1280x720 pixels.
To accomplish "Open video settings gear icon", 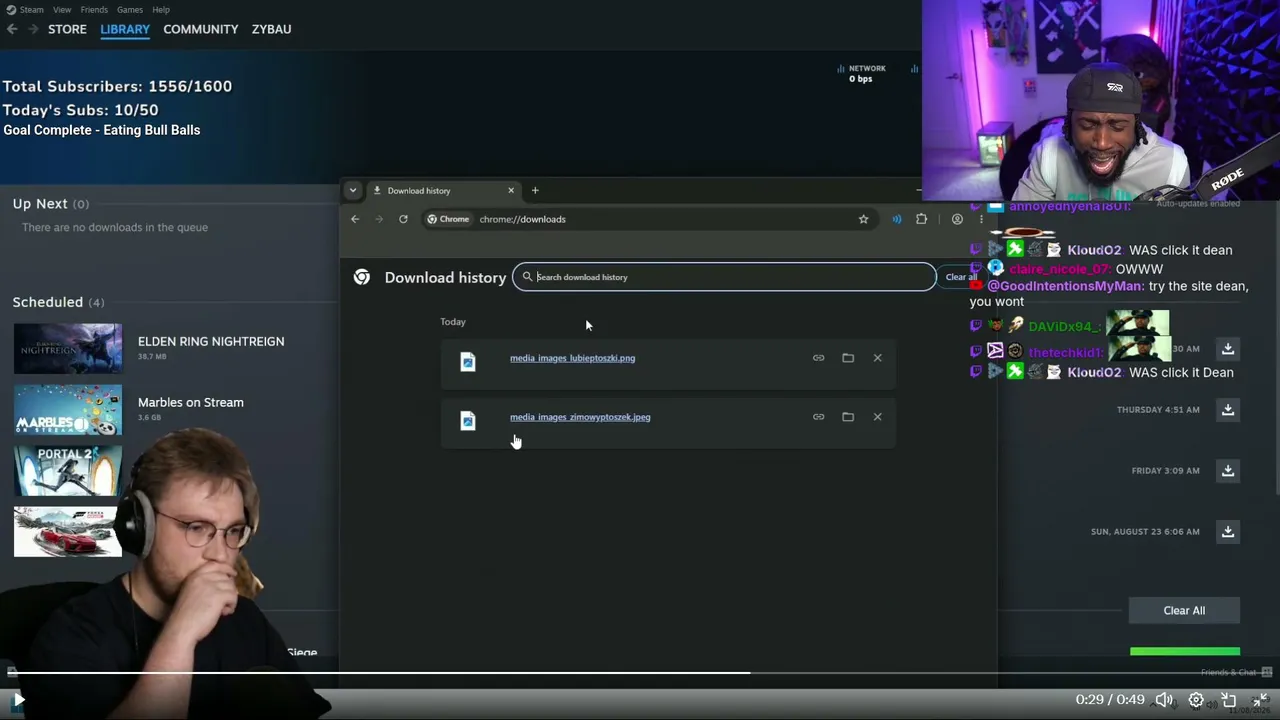I will pyautogui.click(x=1196, y=700).
